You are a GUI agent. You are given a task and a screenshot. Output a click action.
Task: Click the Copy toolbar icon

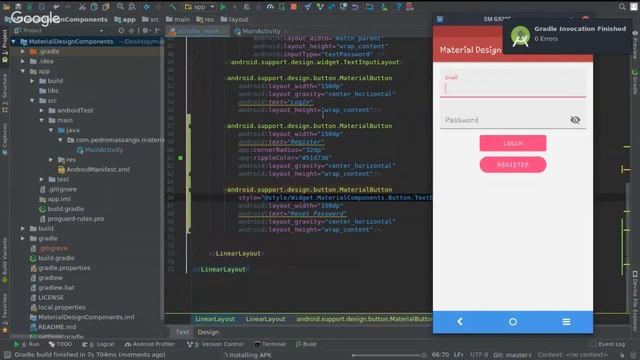[94, 7]
